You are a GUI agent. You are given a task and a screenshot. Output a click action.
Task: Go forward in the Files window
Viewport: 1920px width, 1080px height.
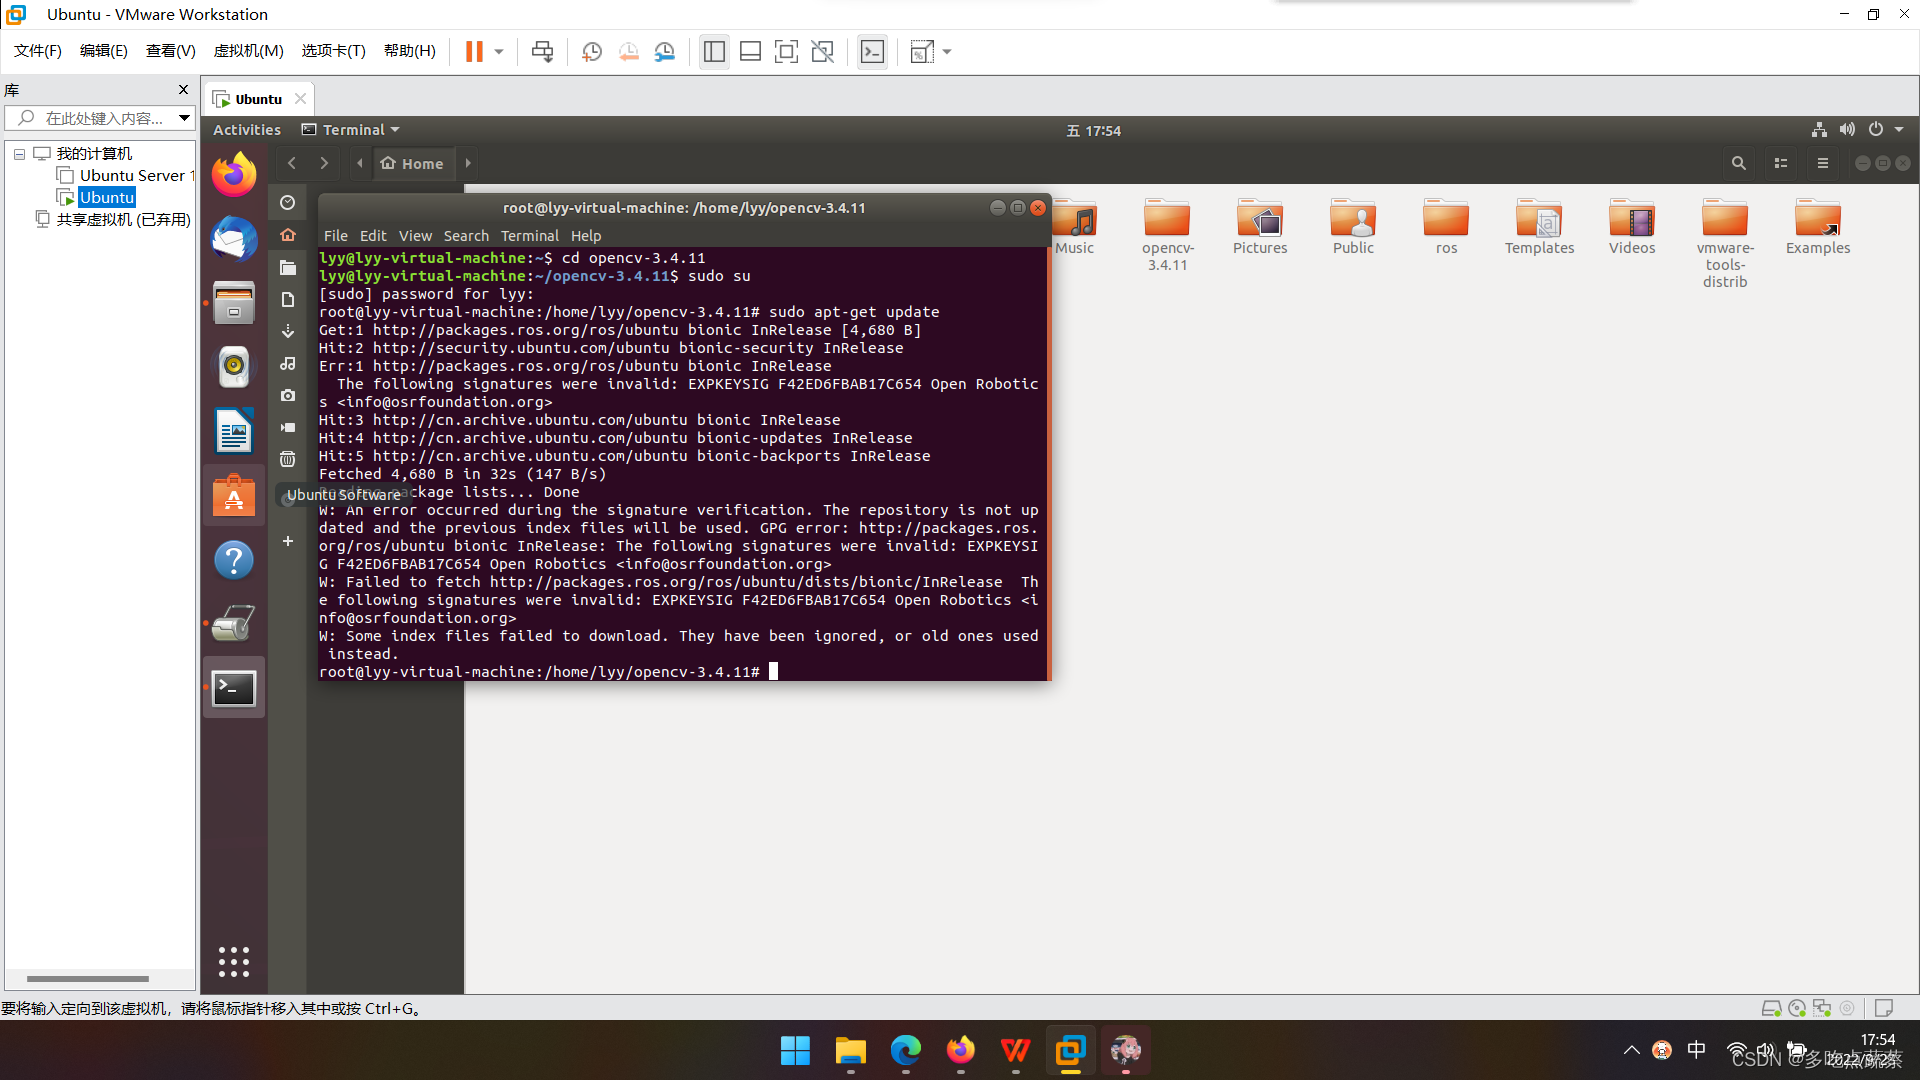click(x=324, y=163)
